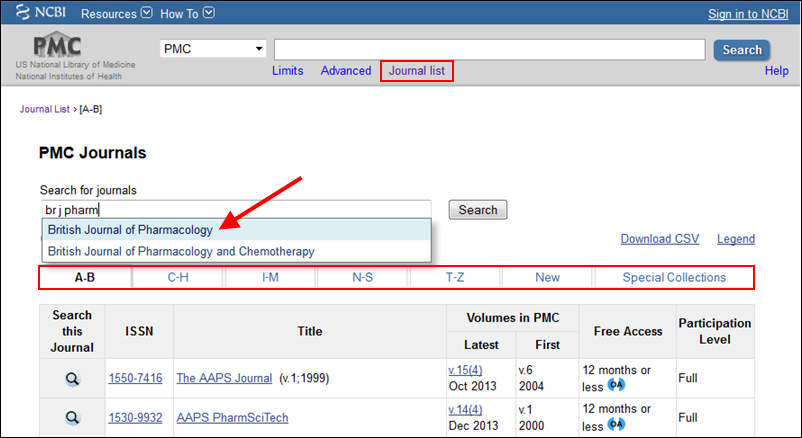Open the Help link
This screenshot has height=438, width=802.
776,71
